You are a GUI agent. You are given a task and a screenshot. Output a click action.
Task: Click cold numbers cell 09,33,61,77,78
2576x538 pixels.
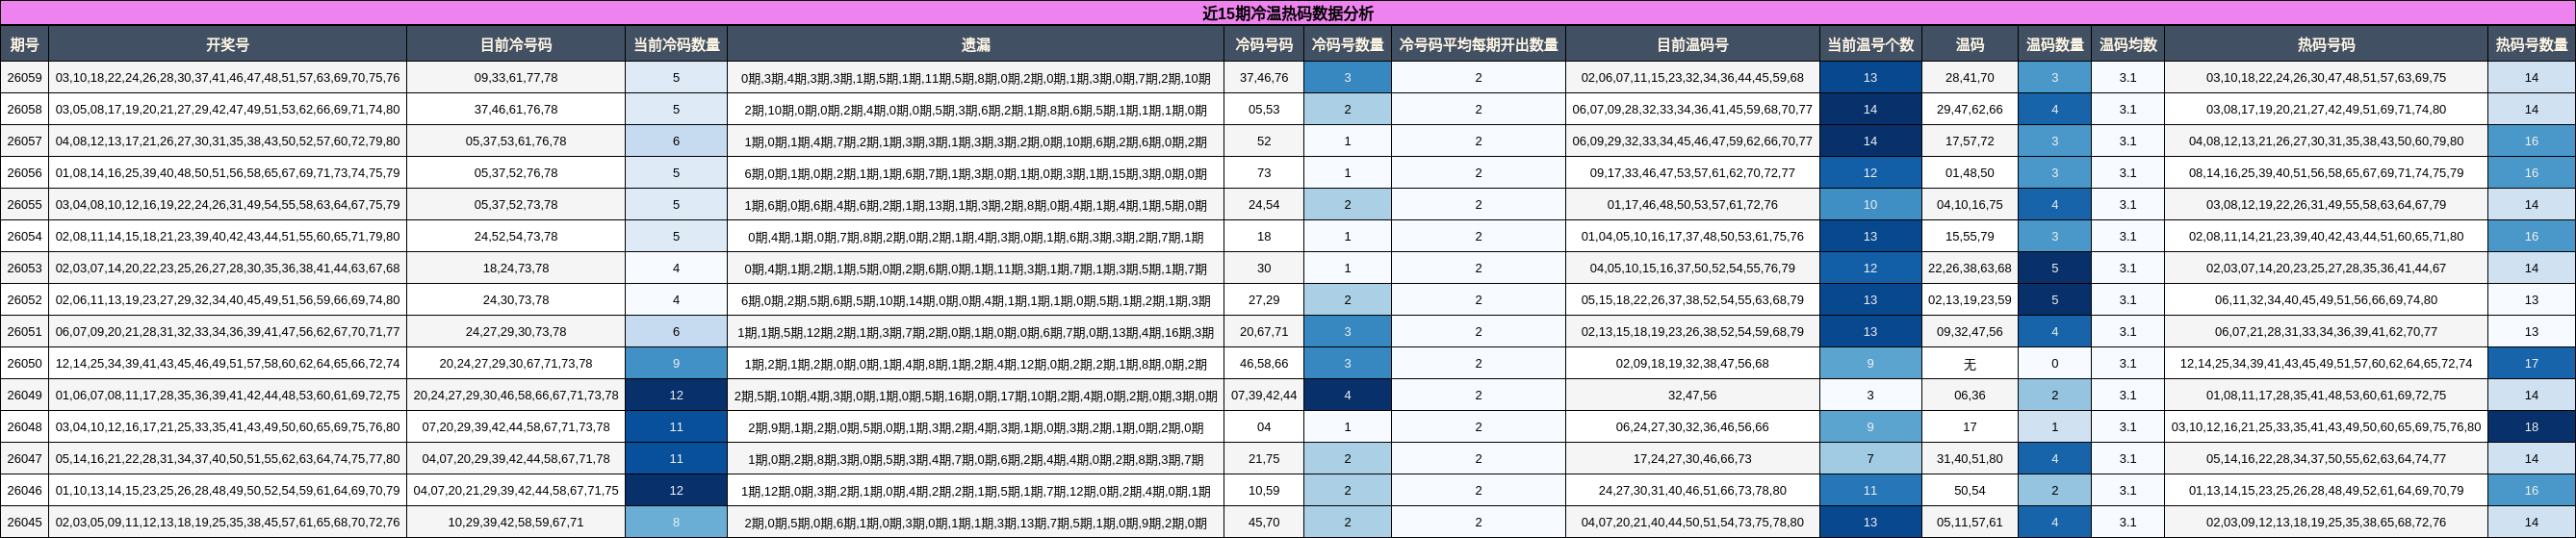(516, 77)
